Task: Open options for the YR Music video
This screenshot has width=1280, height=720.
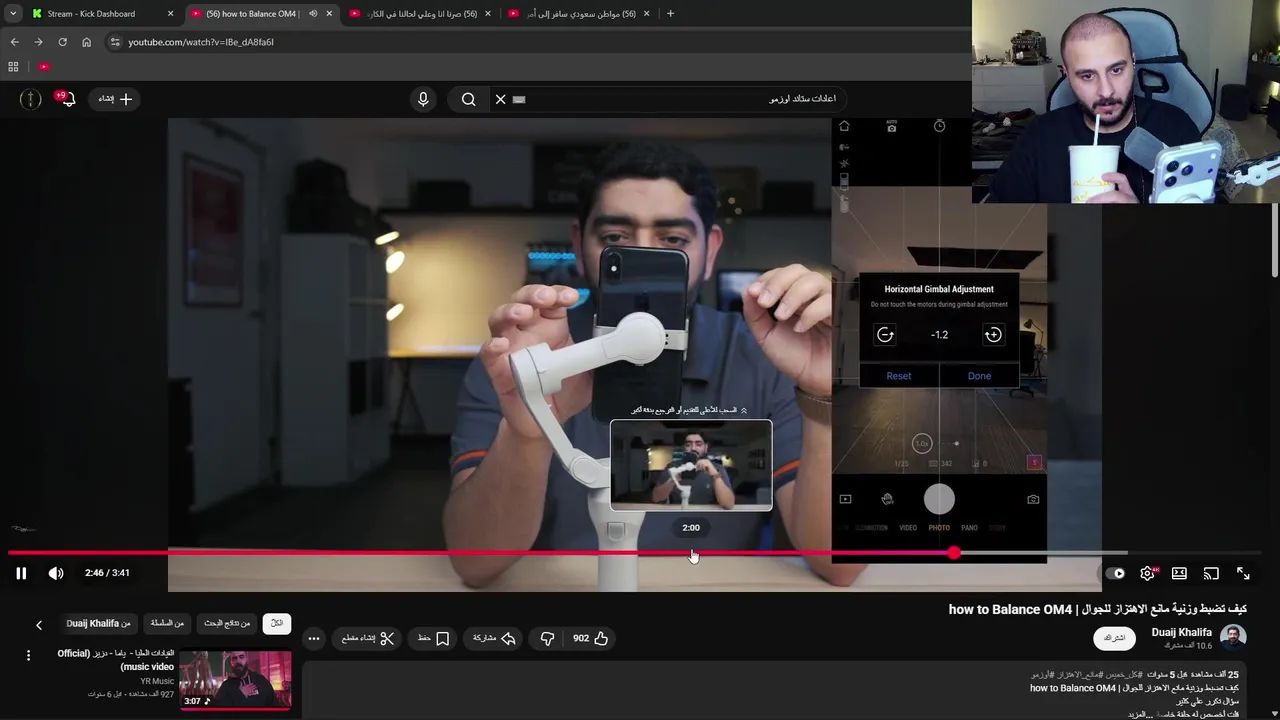Action: 28,655
